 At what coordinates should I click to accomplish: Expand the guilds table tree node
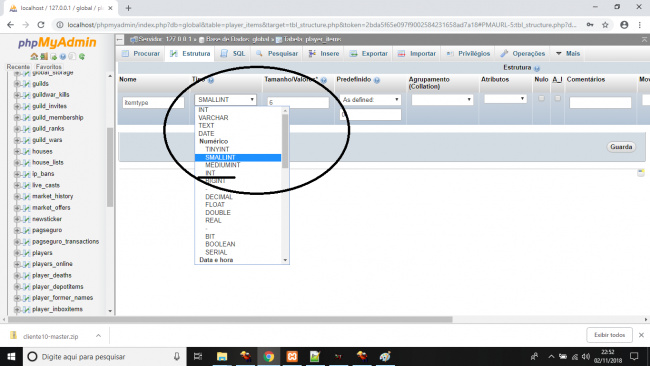point(17,84)
